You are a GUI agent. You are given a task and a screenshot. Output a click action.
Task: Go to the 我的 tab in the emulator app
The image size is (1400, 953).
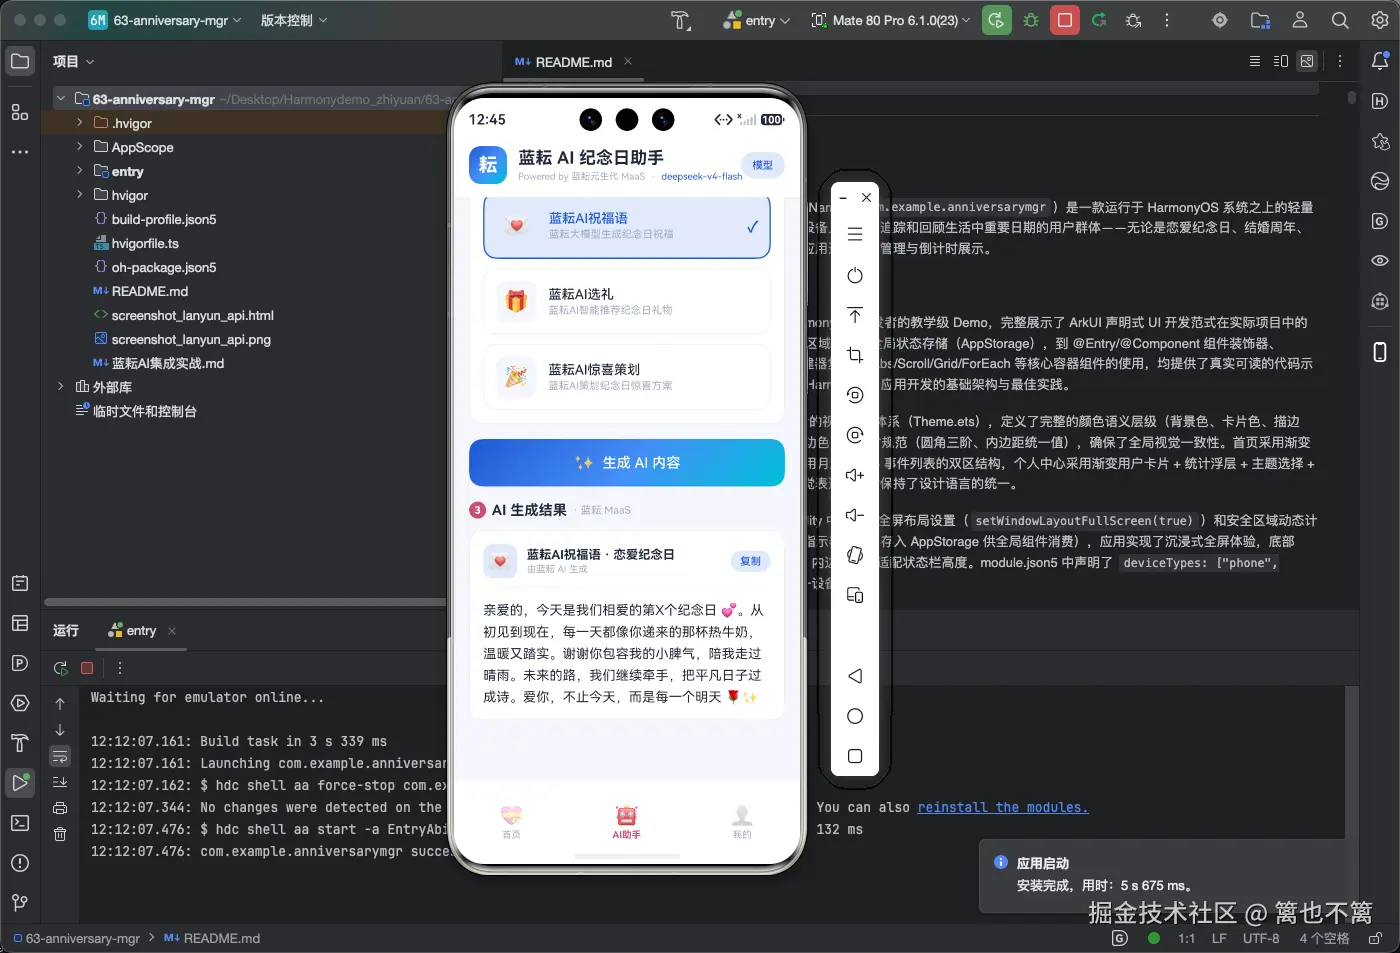(742, 822)
